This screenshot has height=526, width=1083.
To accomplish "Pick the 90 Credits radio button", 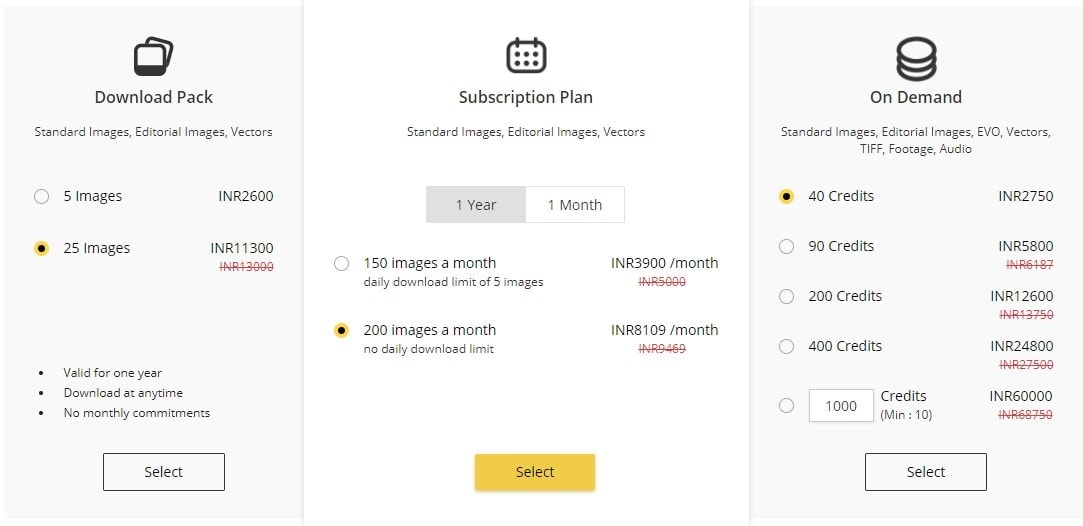I will pos(786,247).
